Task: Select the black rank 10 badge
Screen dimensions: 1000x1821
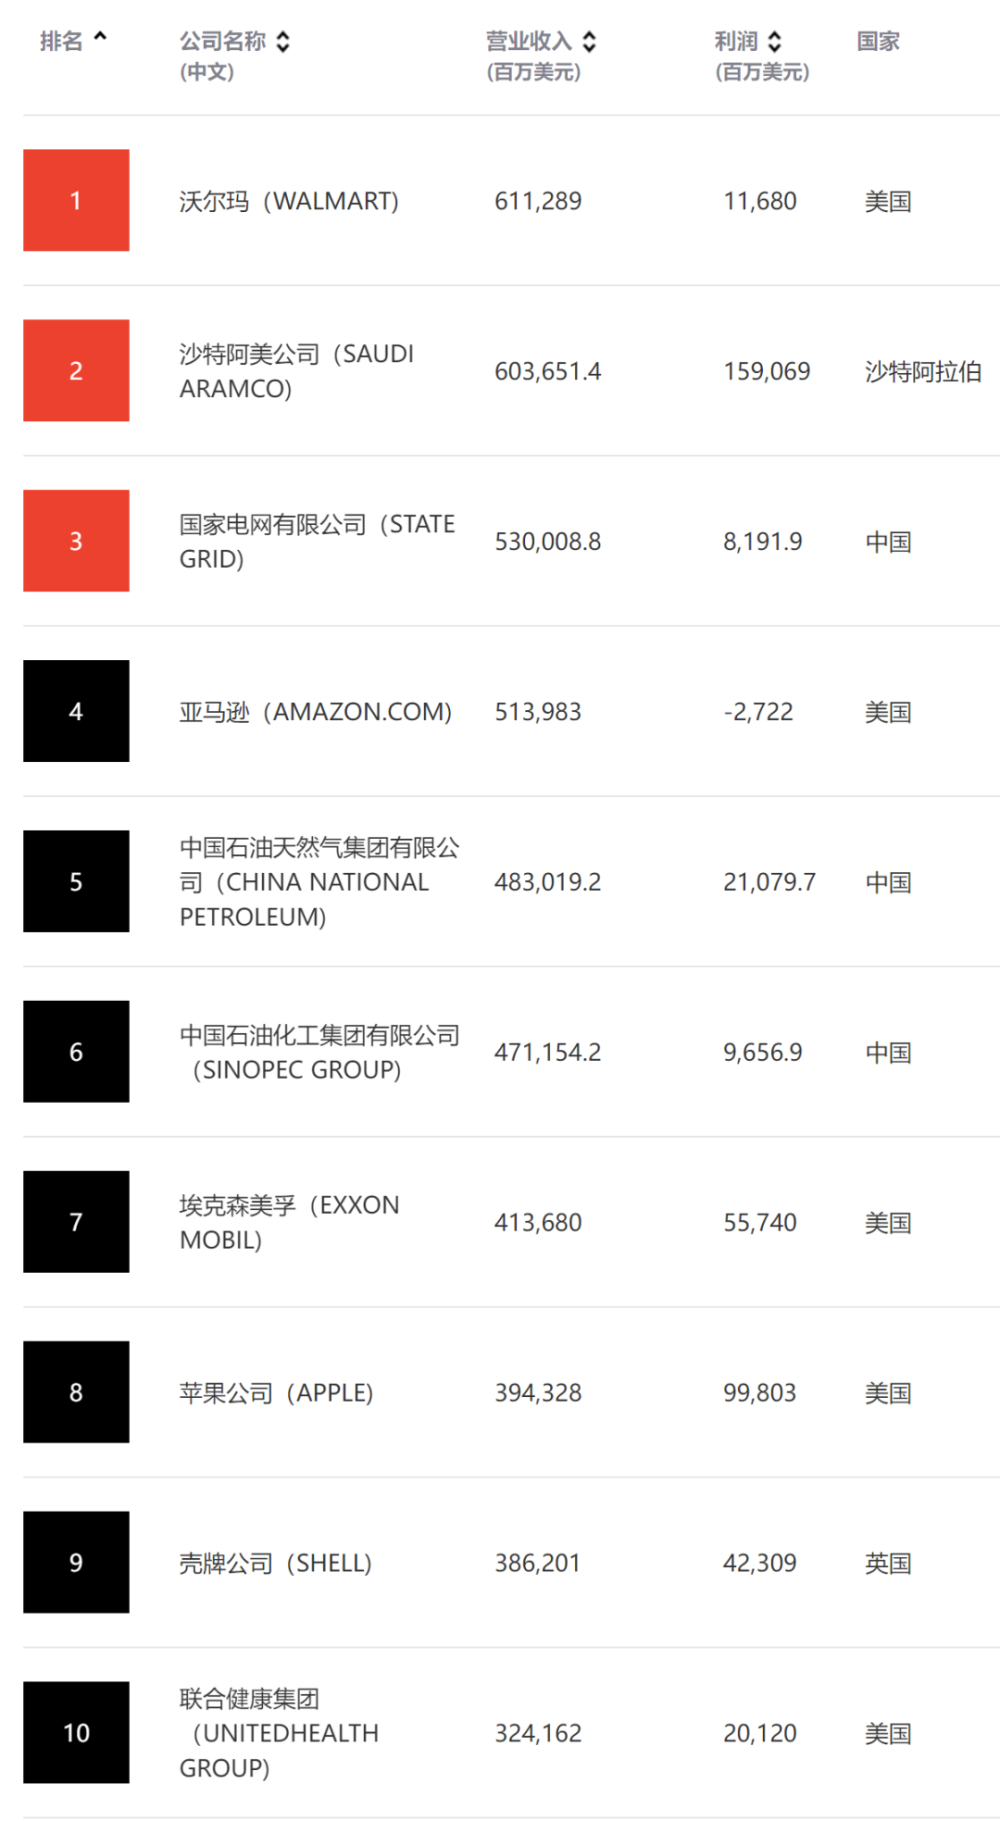Action: (76, 1733)
